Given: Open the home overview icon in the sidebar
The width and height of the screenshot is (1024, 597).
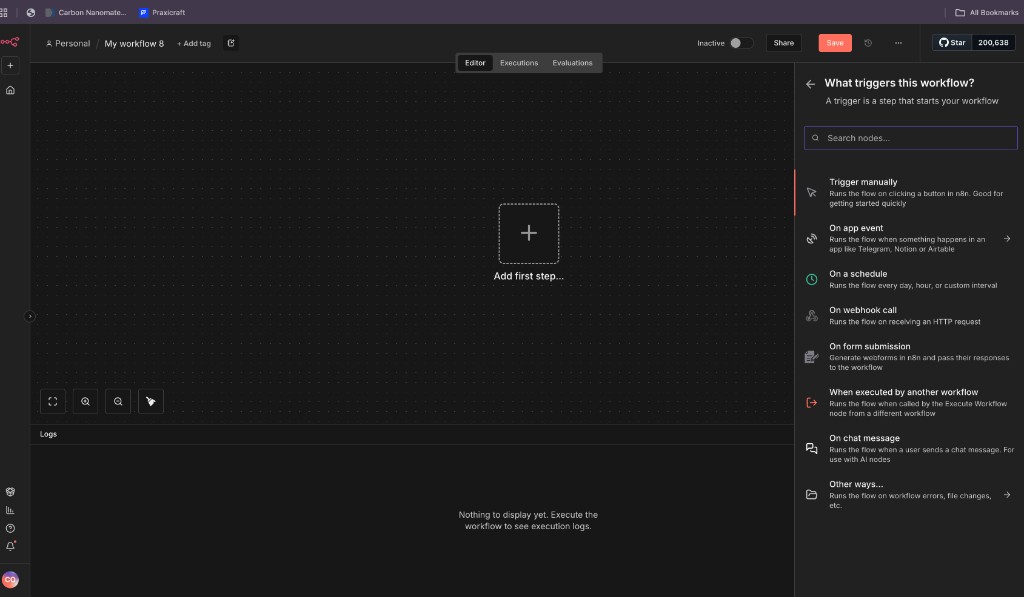Looking at the screenshot, I should point(10,90).
